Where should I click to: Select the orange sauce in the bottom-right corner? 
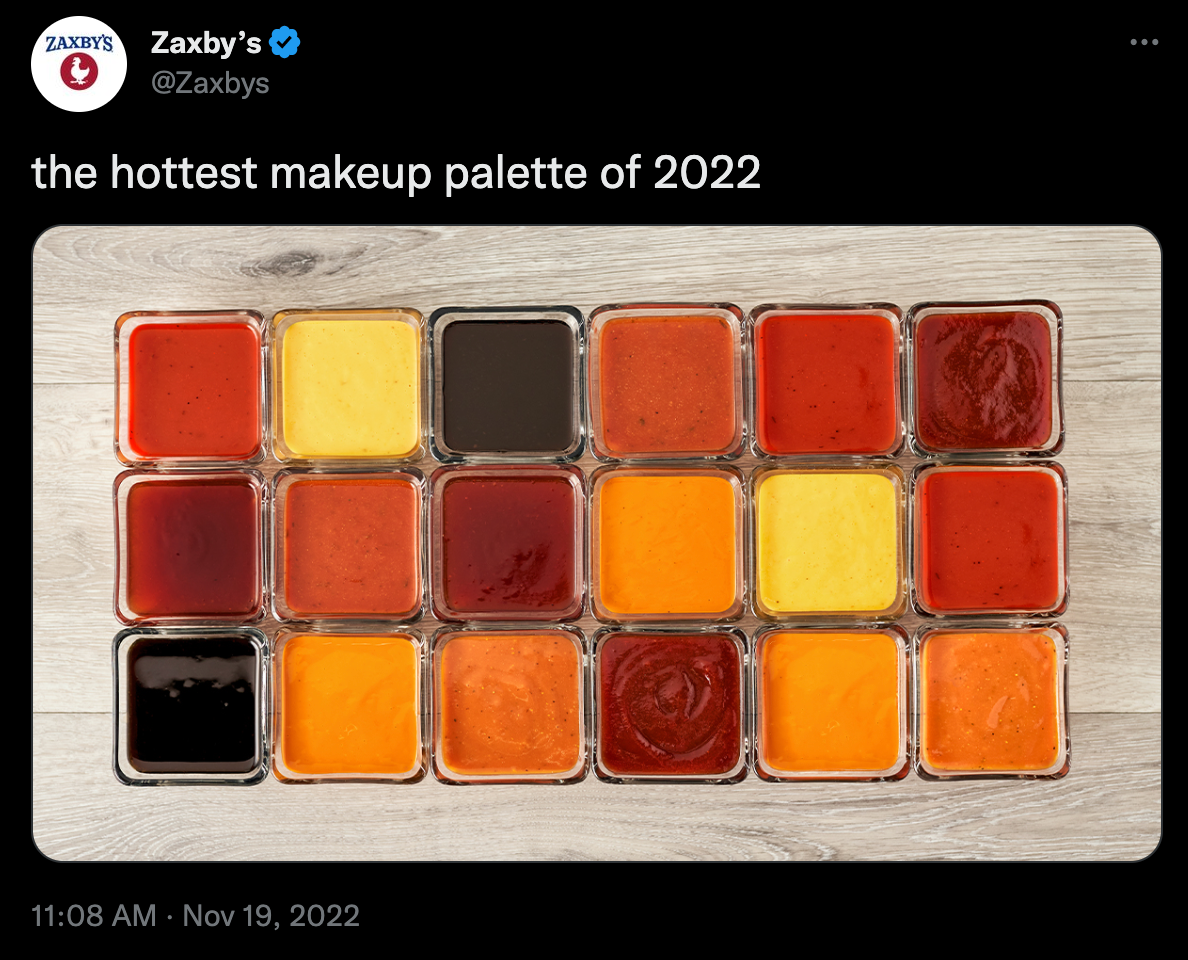(990, 700)
